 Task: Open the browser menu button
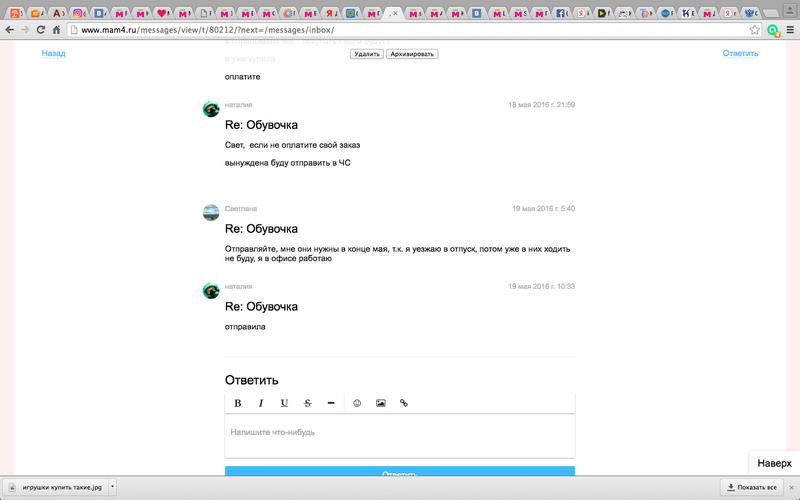[789, 30]
